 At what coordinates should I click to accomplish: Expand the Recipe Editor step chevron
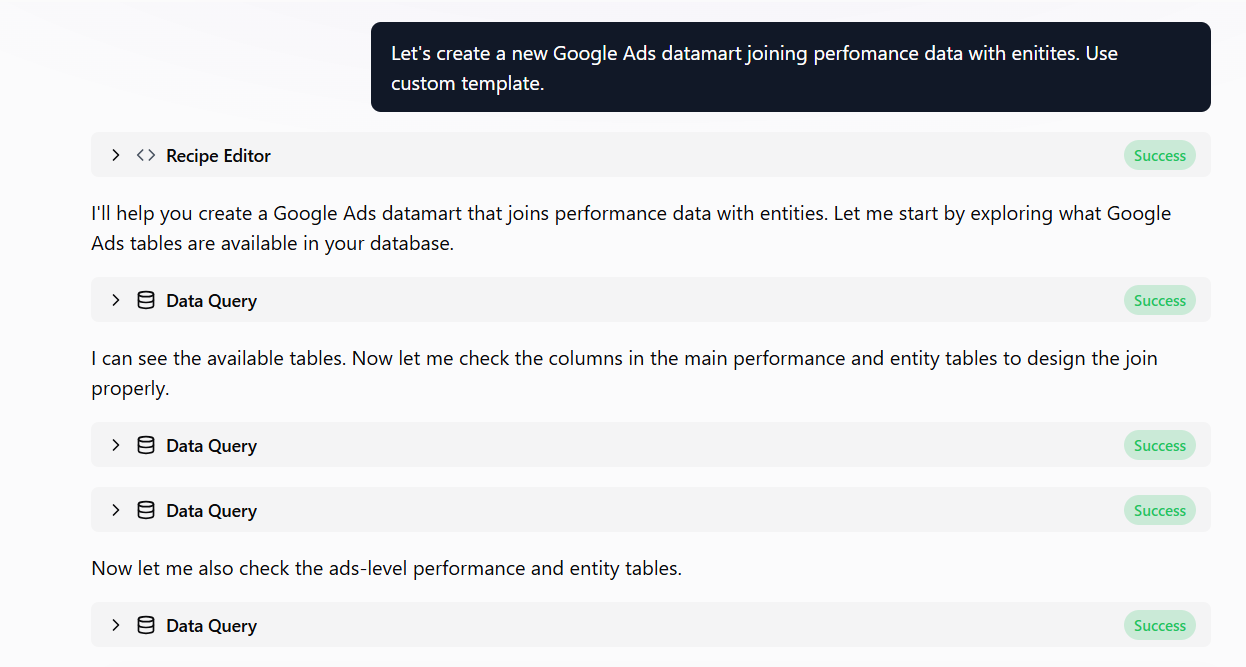click(x=116, y=155)
